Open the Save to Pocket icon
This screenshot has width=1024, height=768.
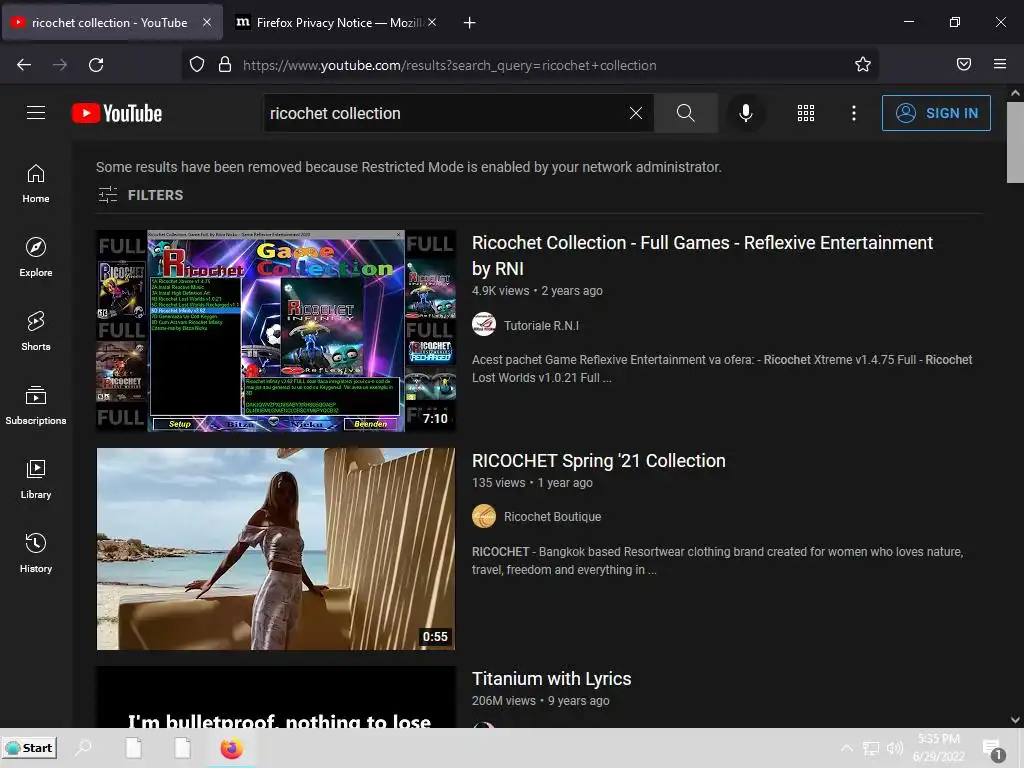[963, 64]
